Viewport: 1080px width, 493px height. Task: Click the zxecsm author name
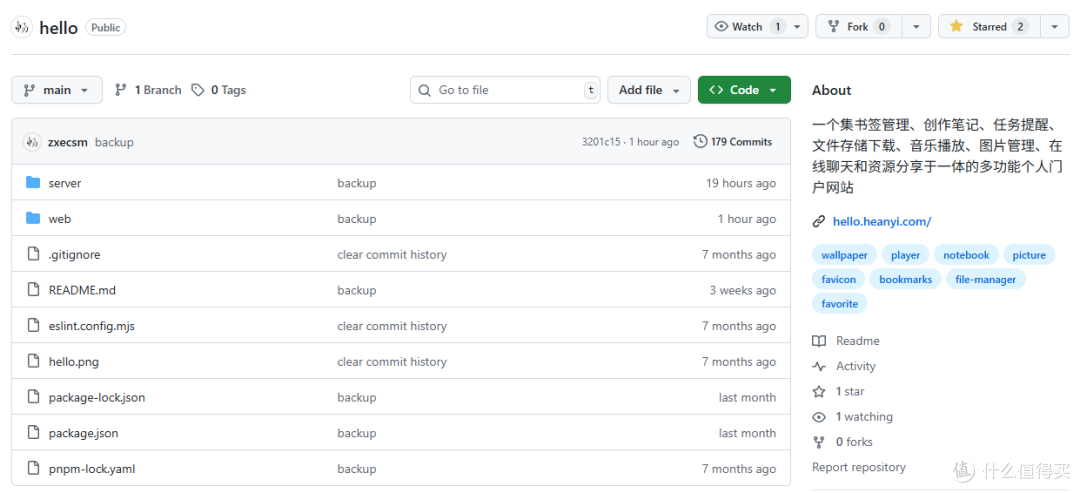point(68,143)
